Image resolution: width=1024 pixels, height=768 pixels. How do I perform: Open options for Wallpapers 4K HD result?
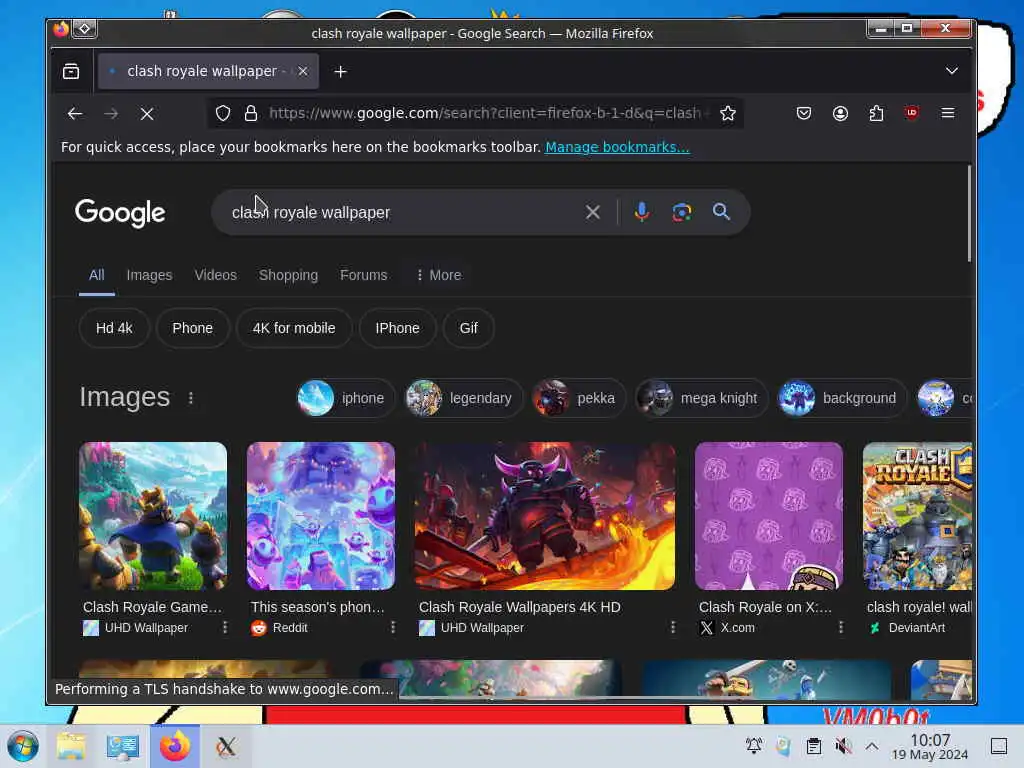pos(673,628)
